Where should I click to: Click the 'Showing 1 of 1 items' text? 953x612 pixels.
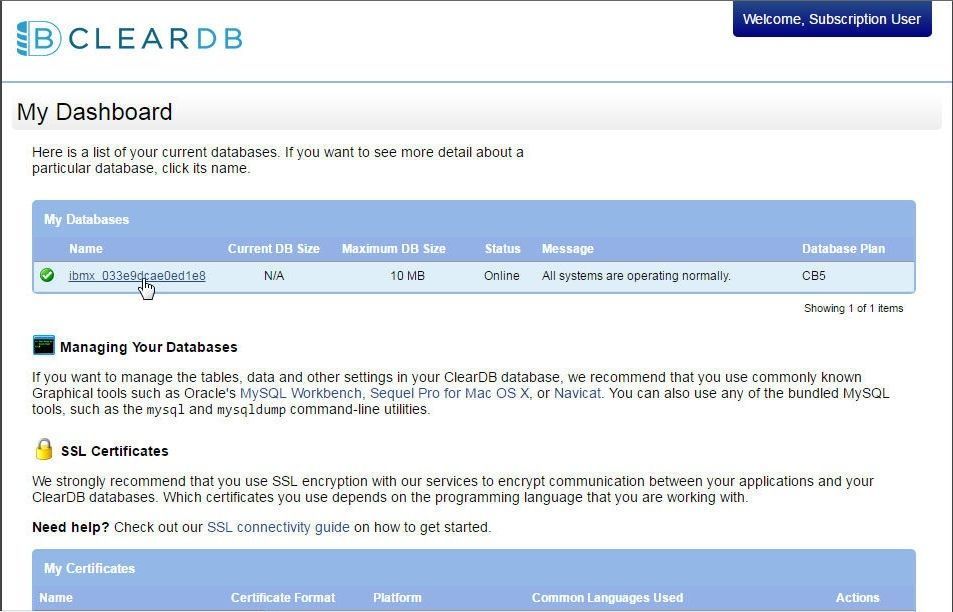[853, 308]
